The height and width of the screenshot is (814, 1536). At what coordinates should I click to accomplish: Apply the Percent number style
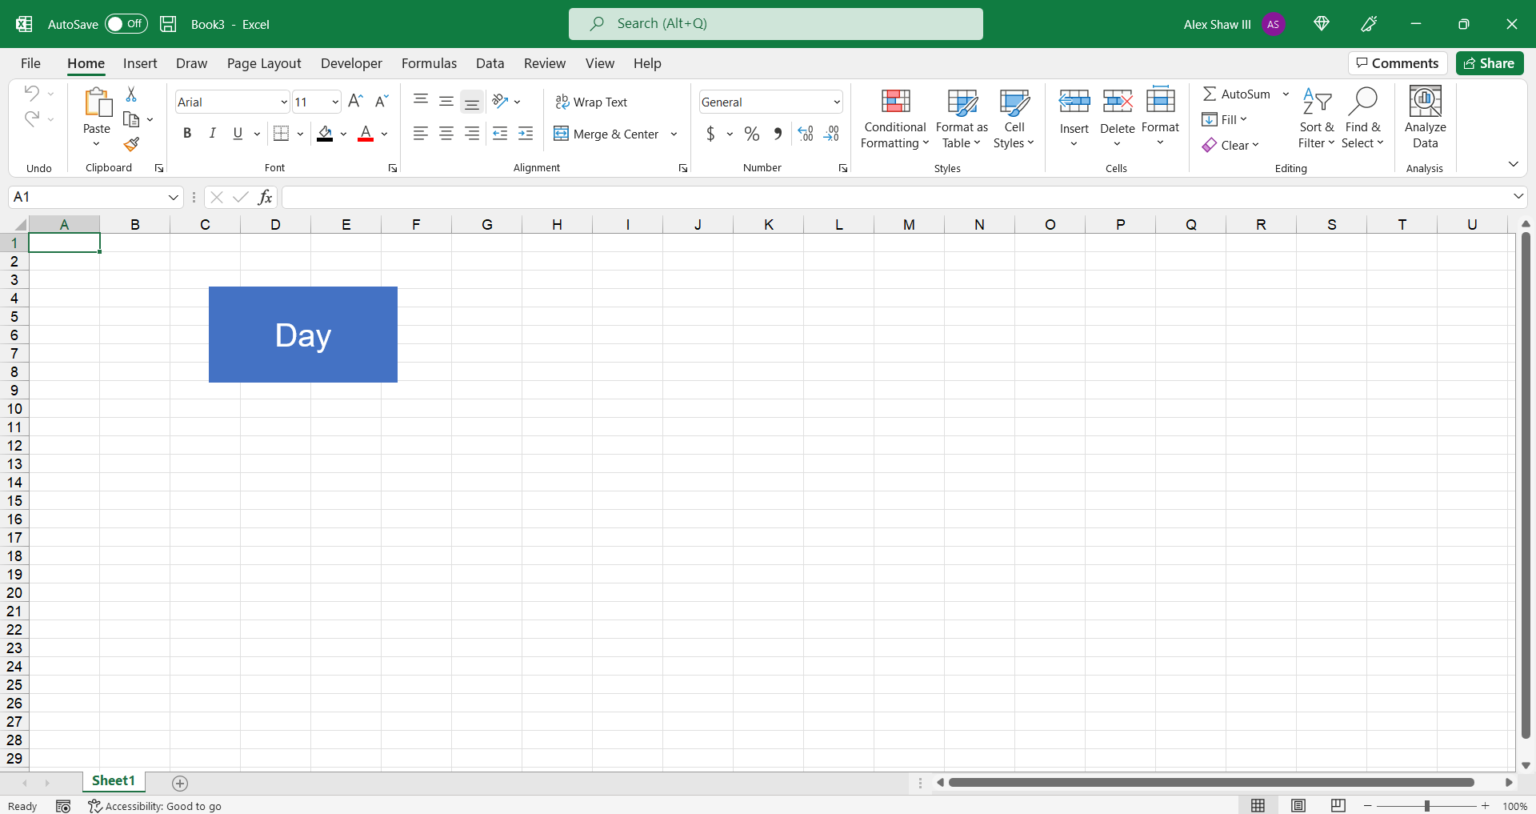click(751, 133)
